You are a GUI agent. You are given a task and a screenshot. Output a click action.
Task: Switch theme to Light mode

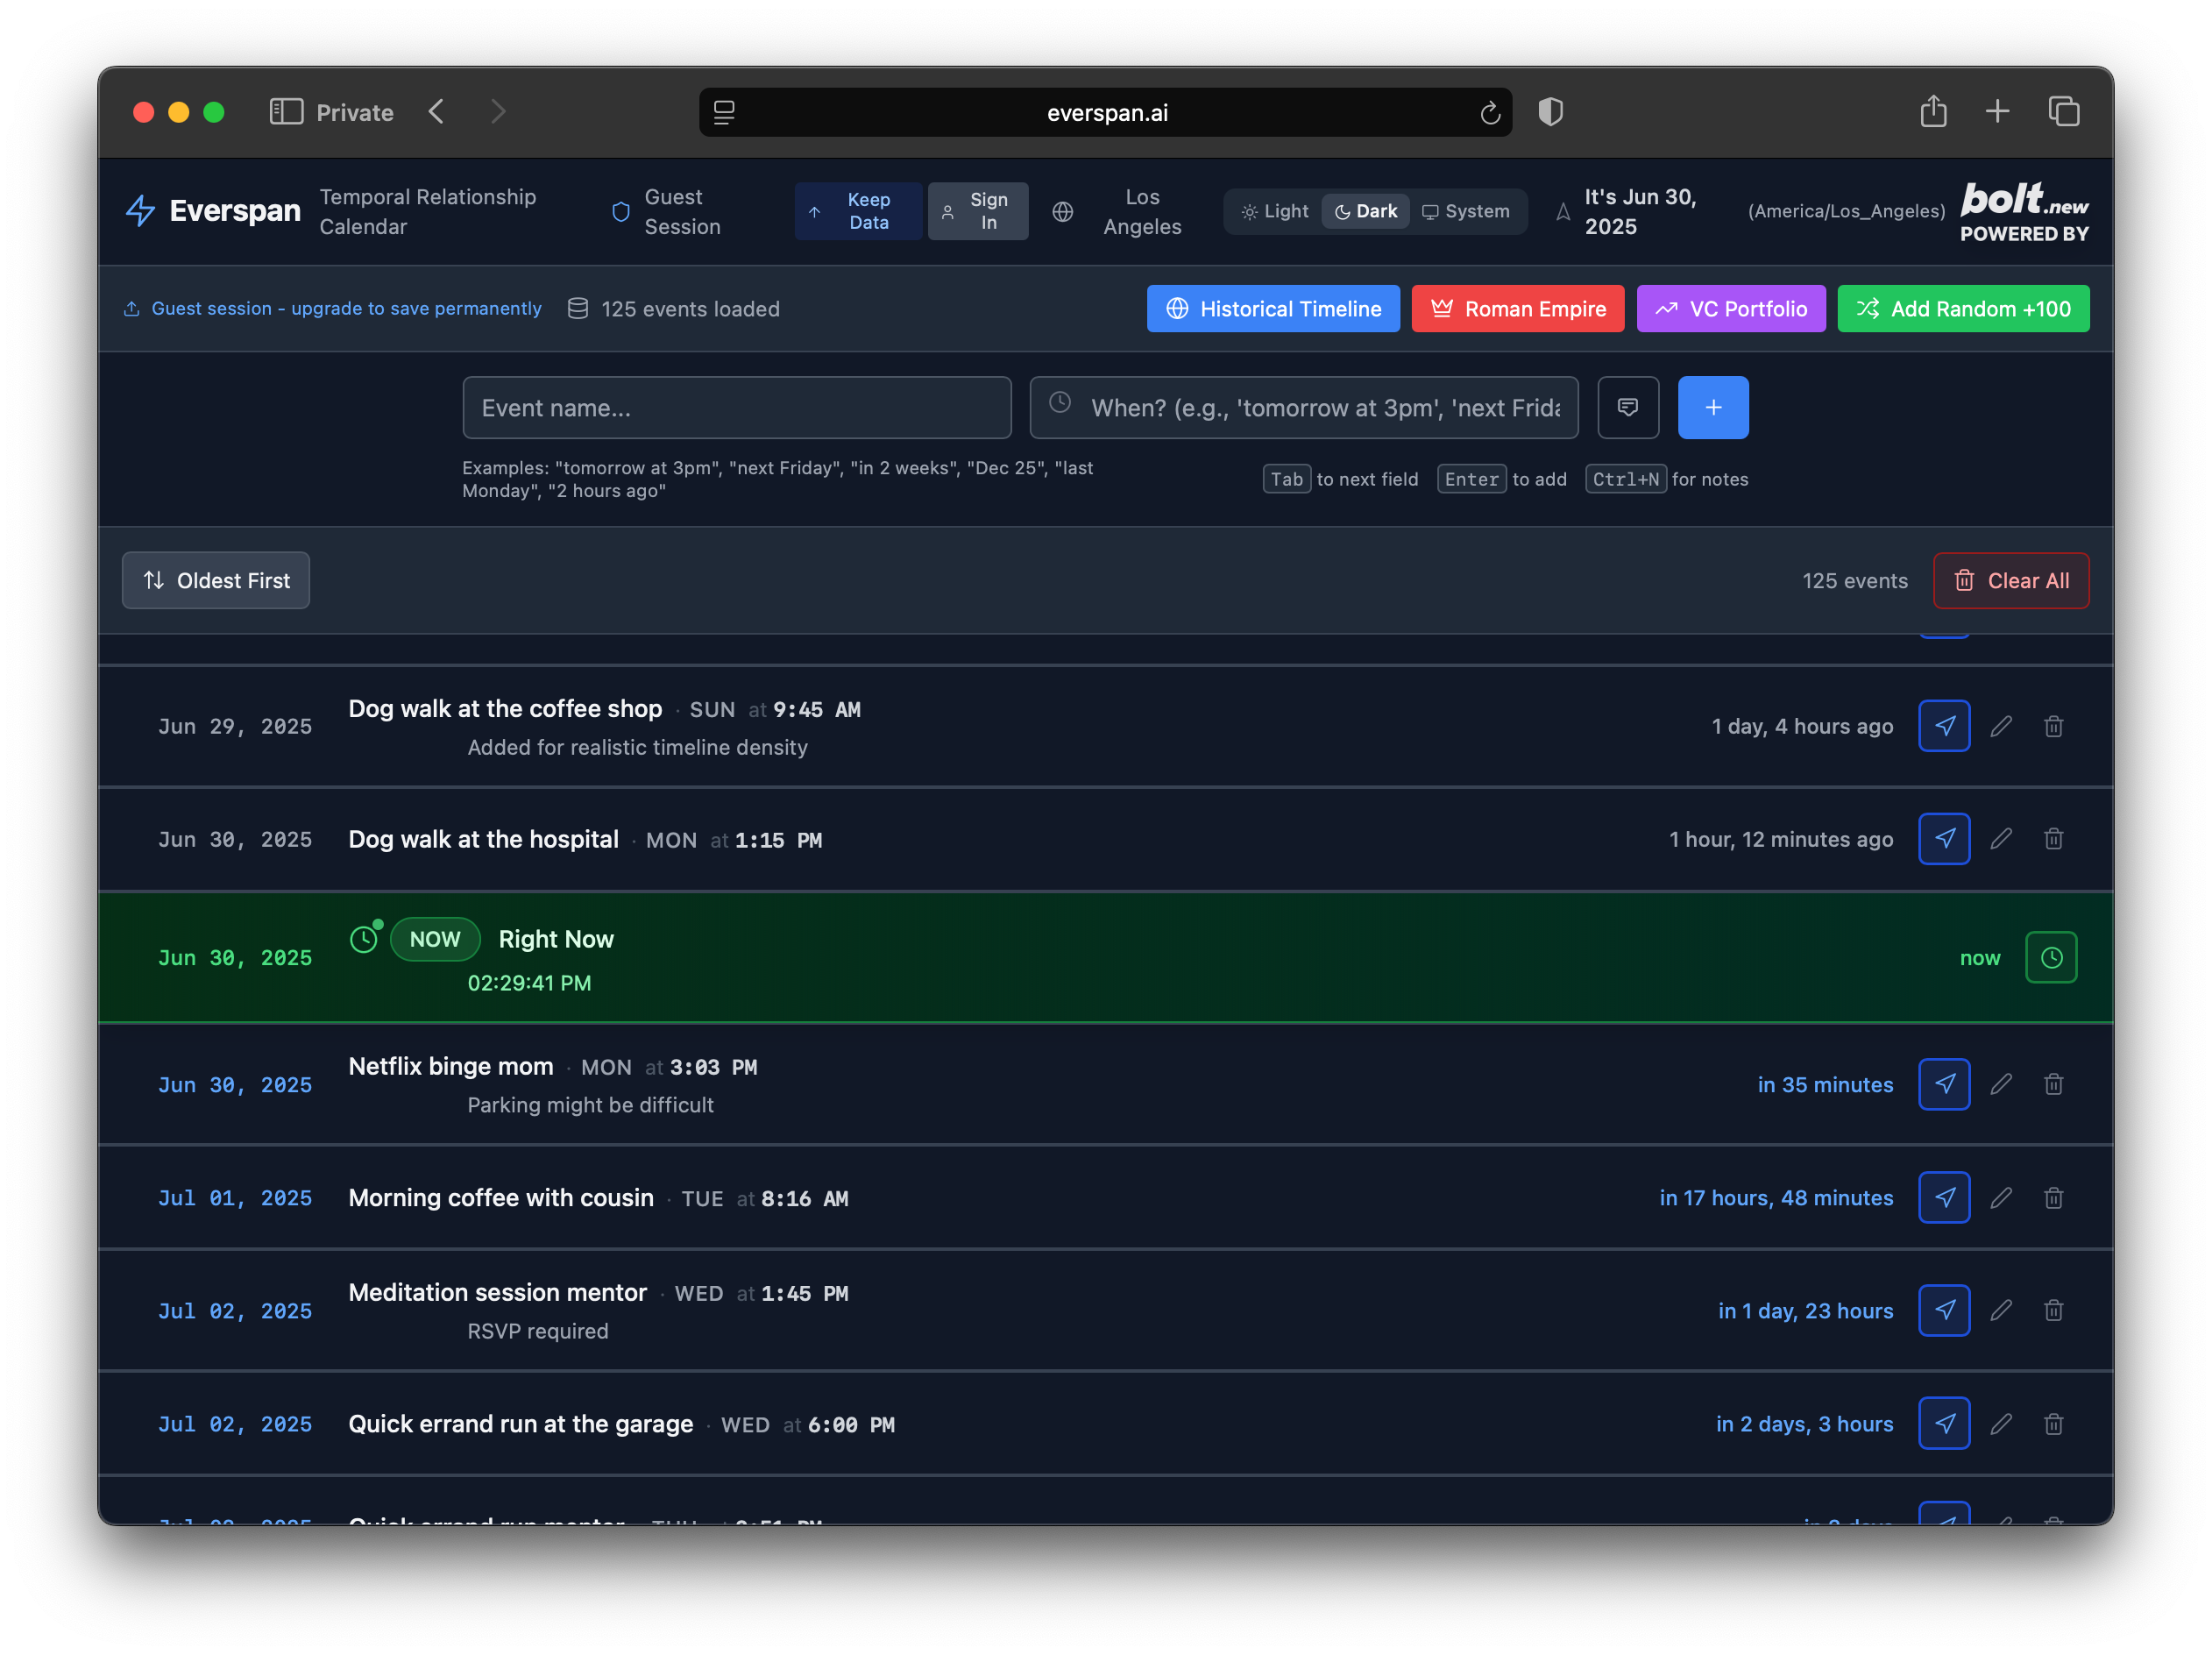(1274, 211)
